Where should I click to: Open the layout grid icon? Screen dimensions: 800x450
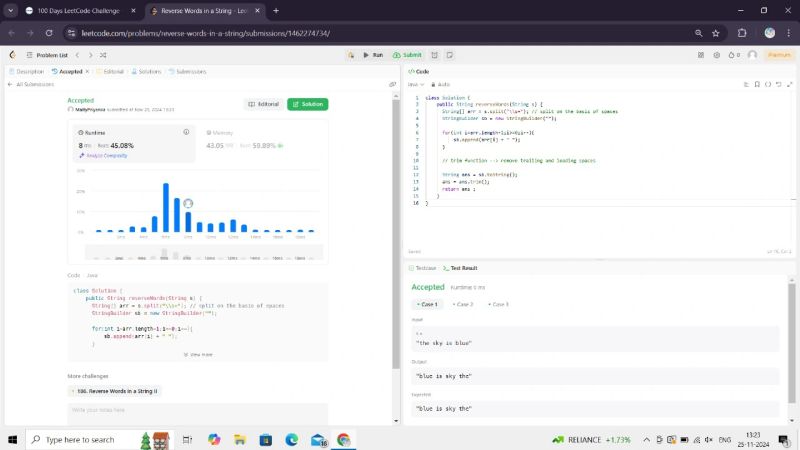point(701,55)
